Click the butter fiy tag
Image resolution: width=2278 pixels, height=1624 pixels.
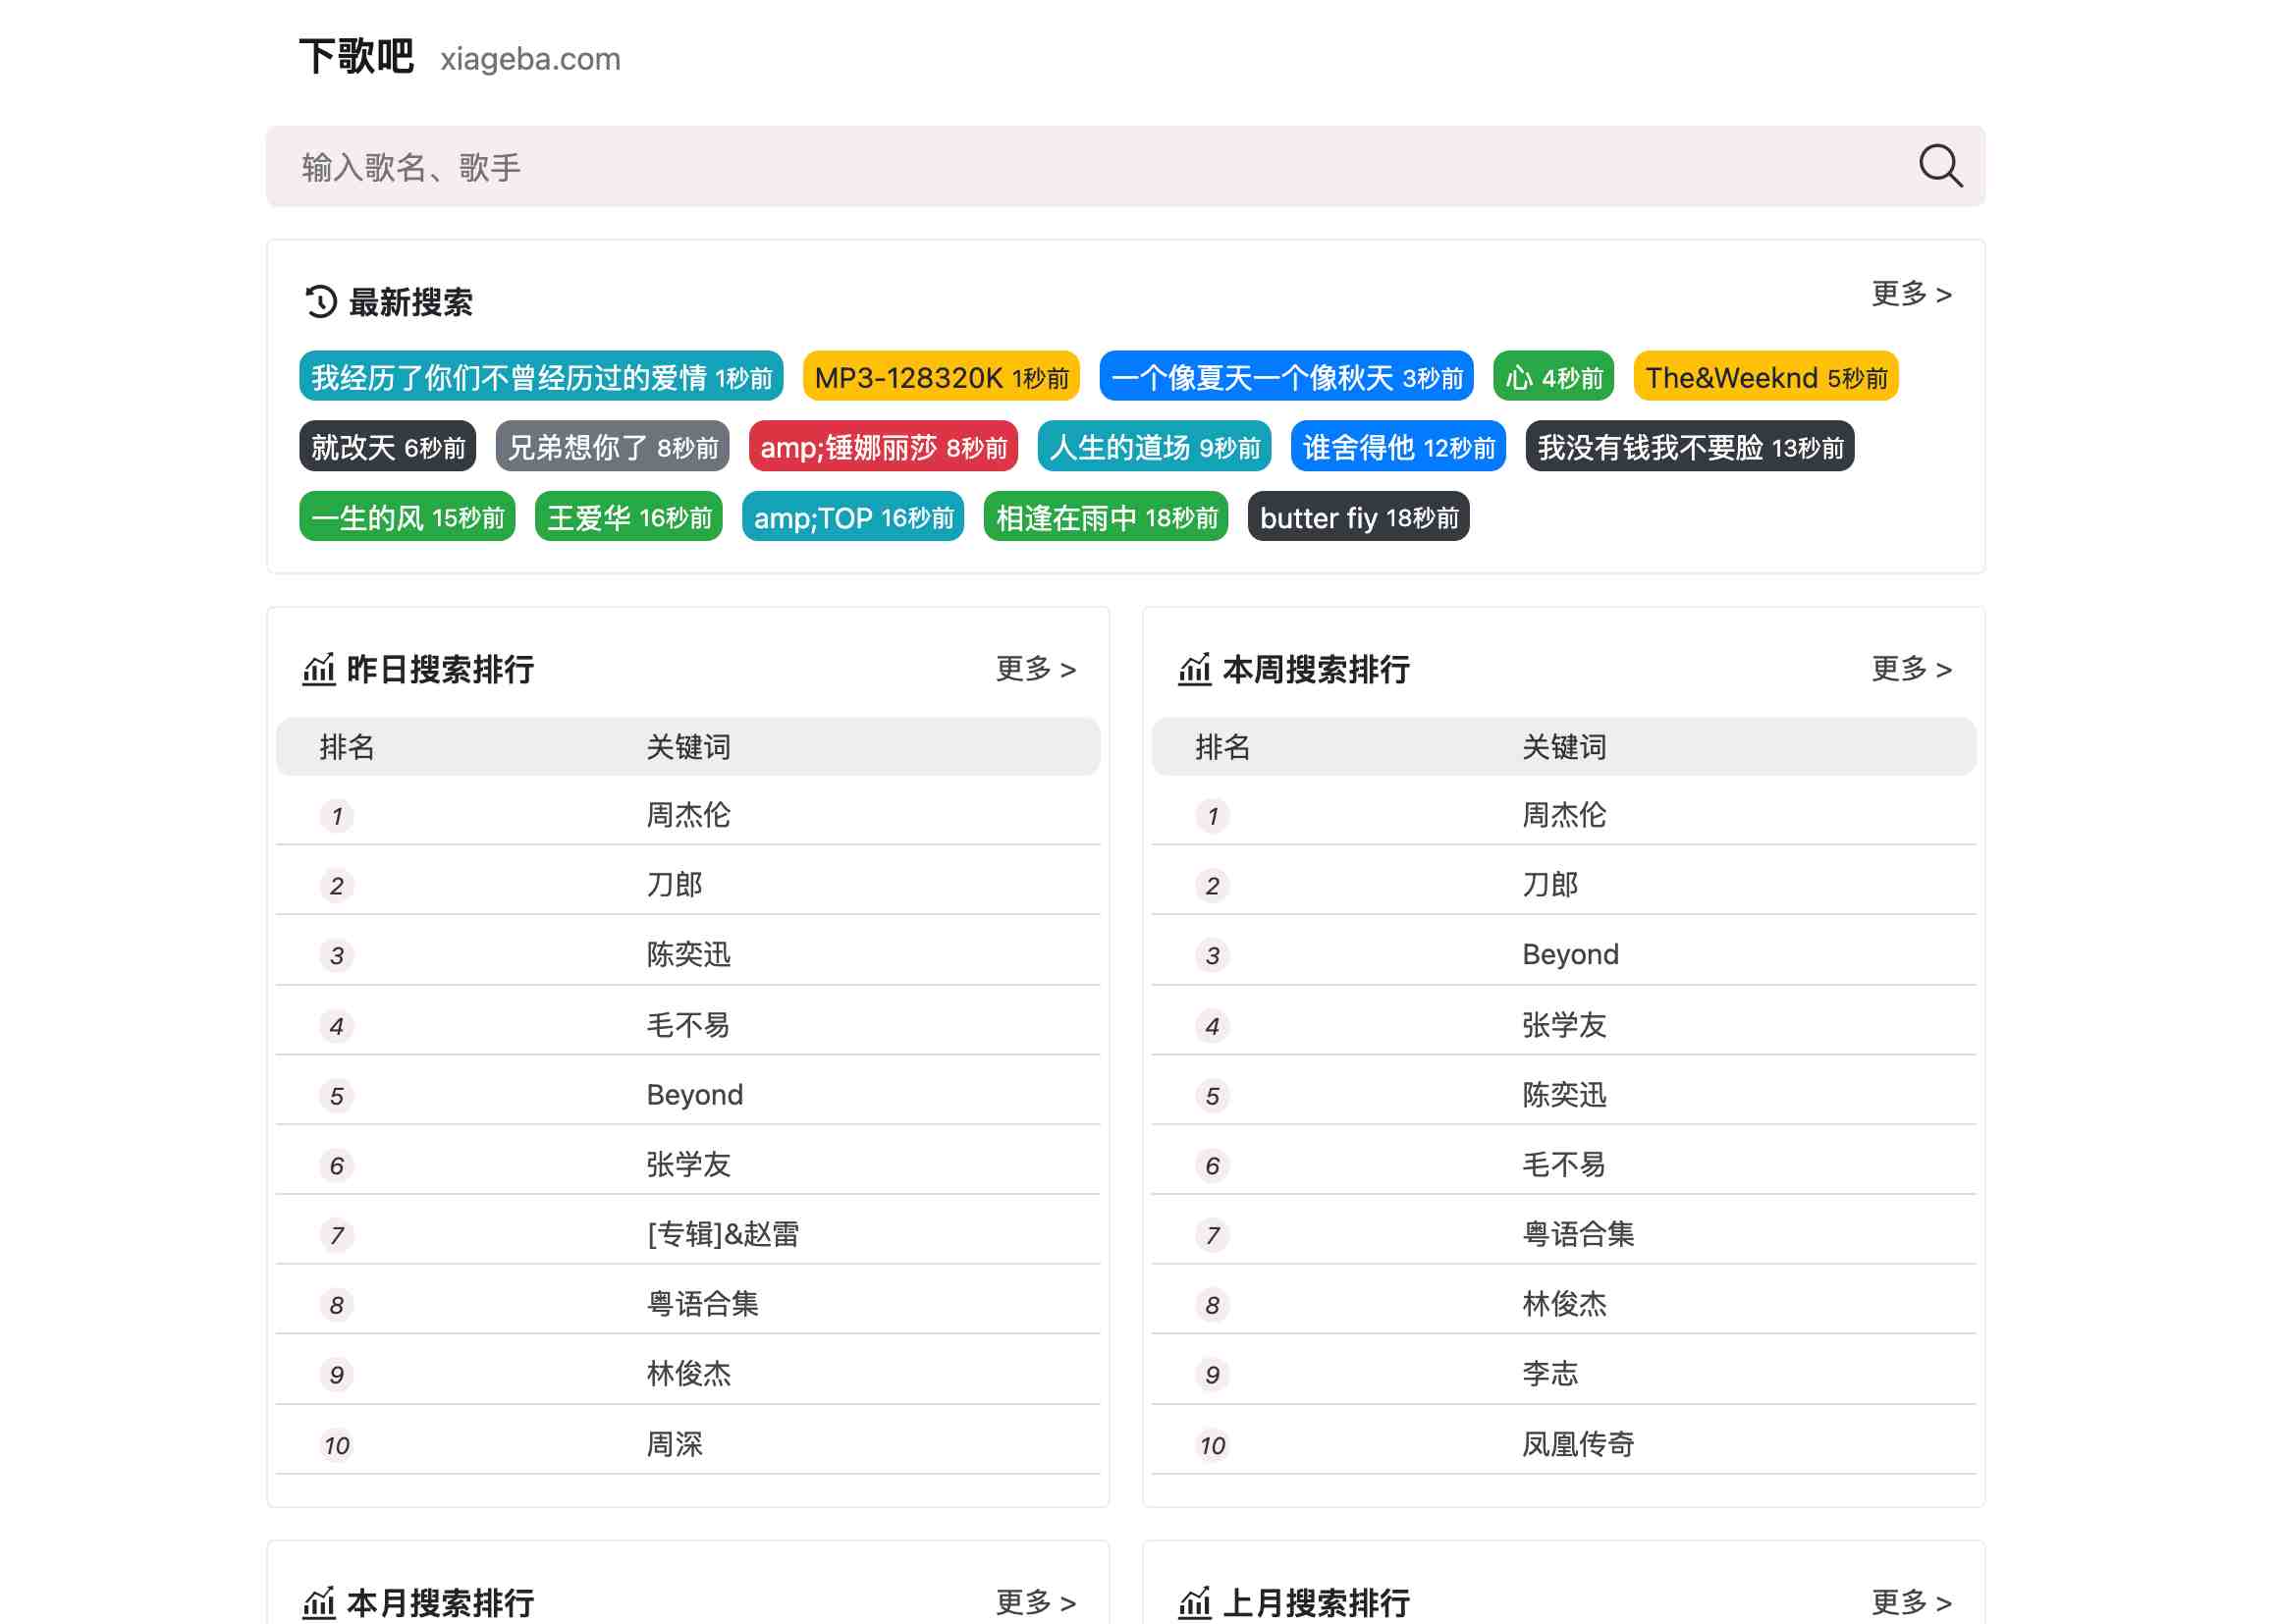1358,517
